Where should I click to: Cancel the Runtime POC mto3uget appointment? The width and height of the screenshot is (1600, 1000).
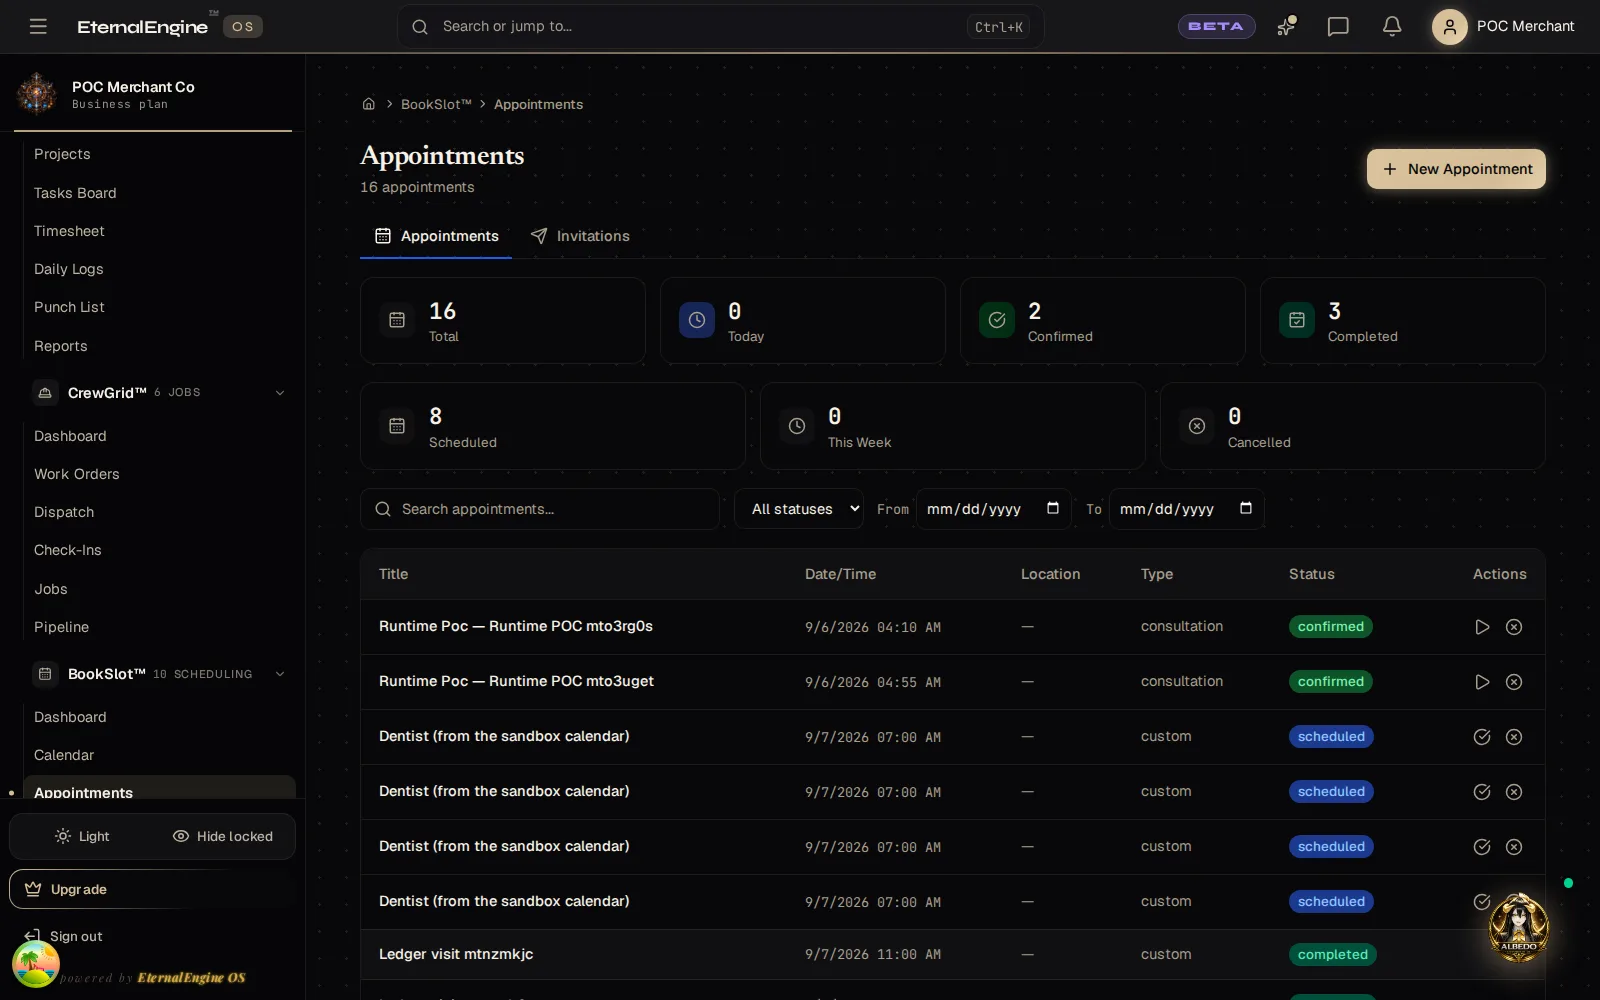[1514, 682]
